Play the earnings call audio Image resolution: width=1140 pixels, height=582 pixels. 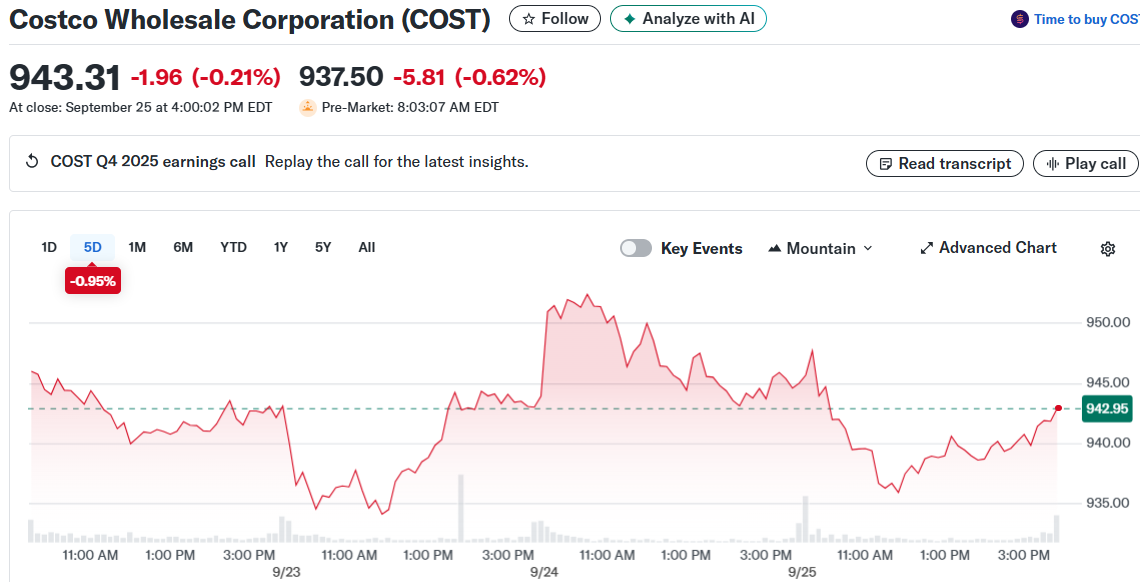click(1085, 163)
